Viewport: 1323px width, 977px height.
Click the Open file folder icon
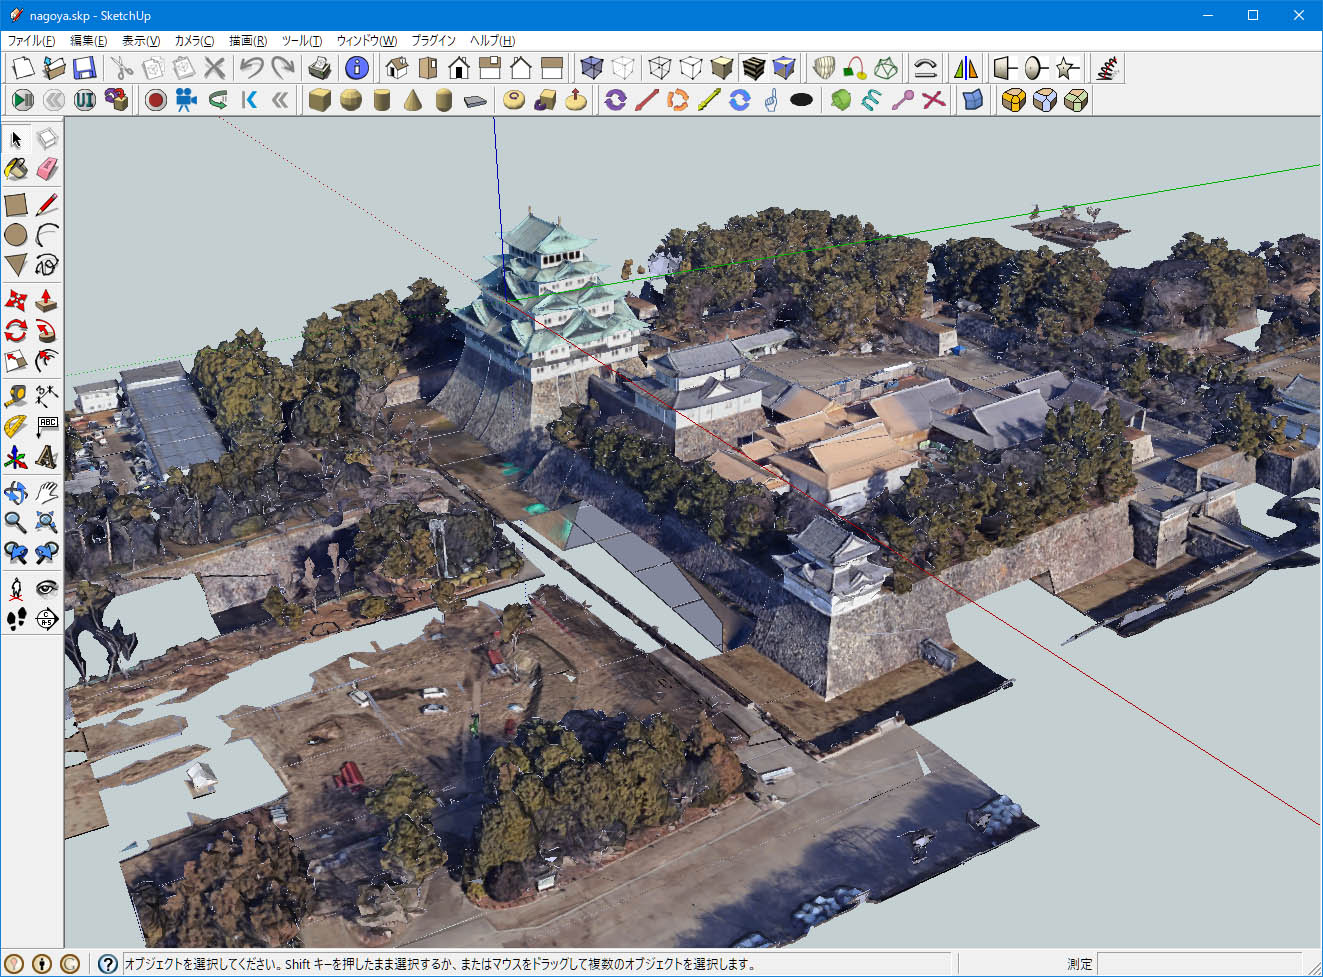pos(54,68)
